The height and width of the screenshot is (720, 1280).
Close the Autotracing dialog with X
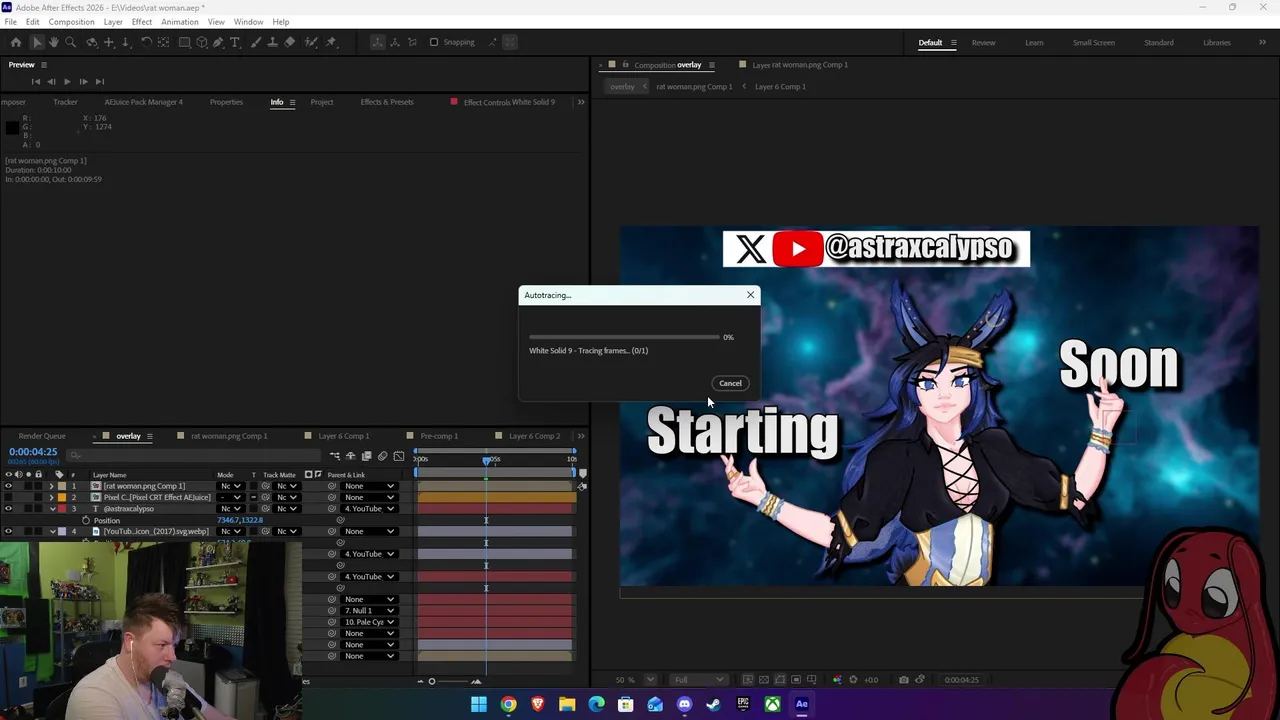click(750, 295)
